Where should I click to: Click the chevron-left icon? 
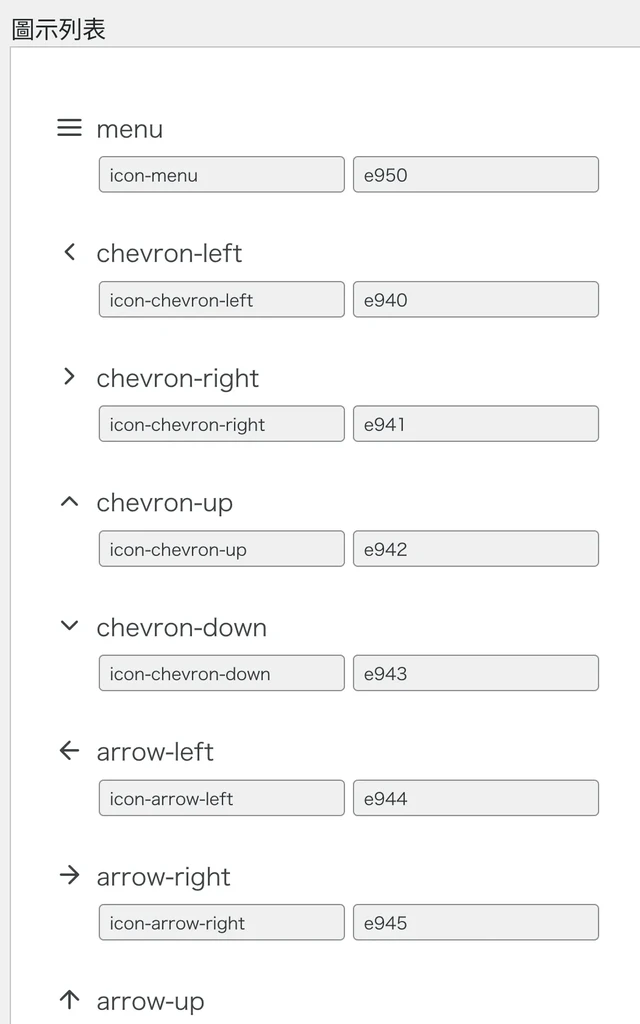69,252
